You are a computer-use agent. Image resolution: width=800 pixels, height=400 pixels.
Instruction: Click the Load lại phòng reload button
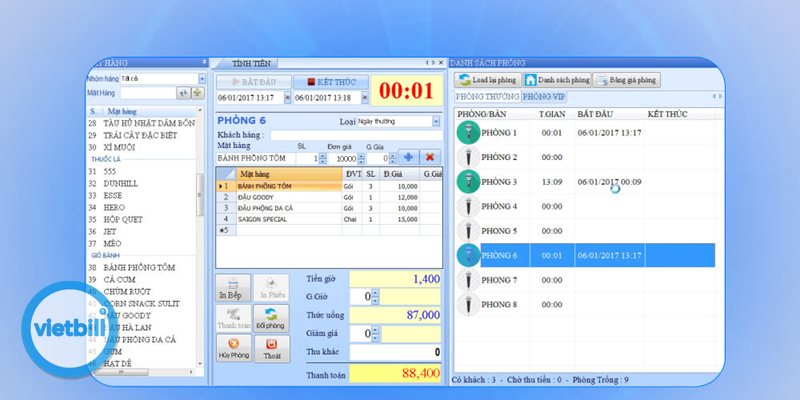click(487, 80)
